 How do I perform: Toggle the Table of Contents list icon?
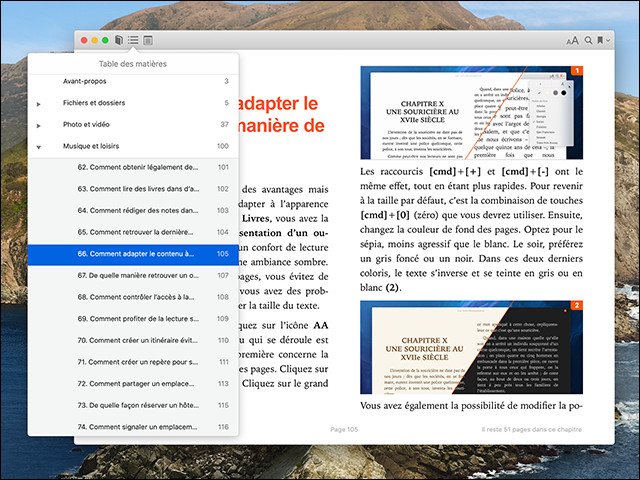(x=133, y=40)
